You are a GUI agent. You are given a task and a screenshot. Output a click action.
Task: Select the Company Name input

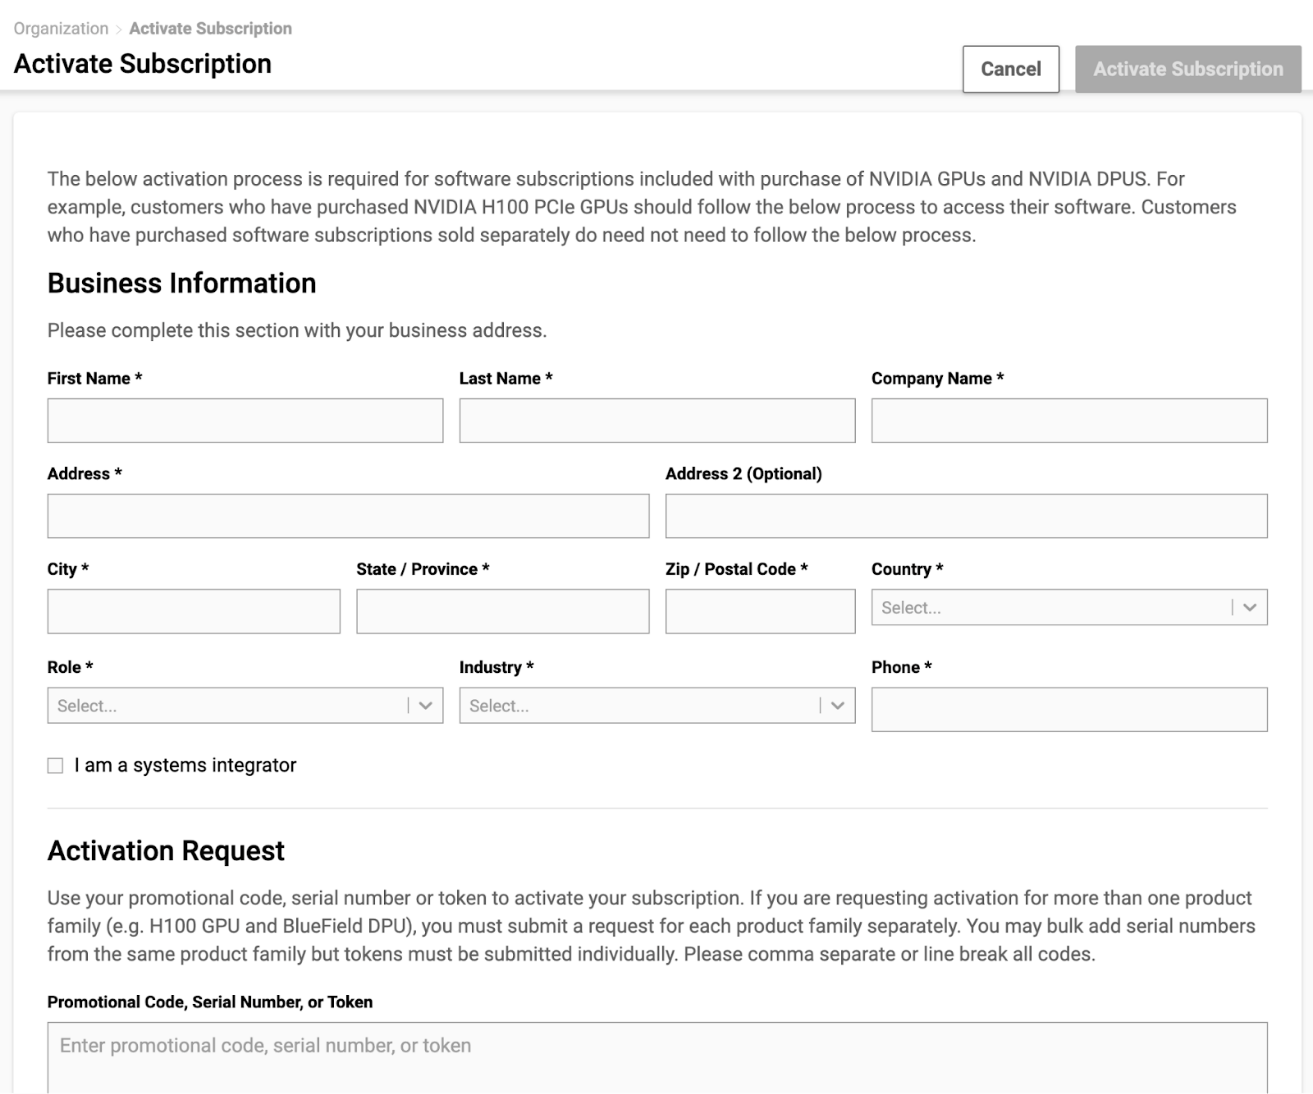(x=1069, y=421)
